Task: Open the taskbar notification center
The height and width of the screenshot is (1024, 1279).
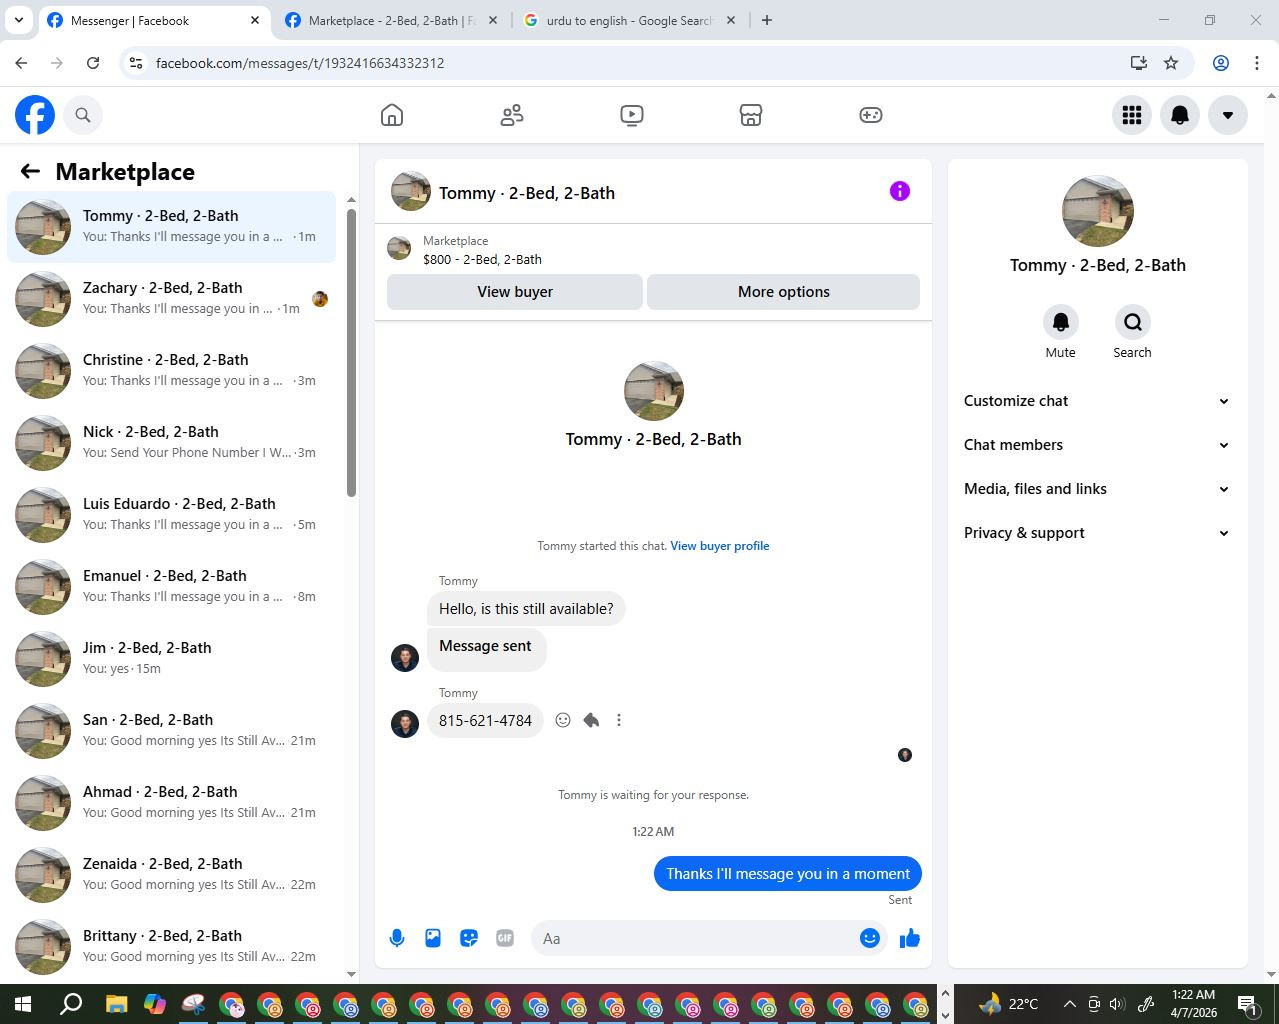Action: [x=1248, y=1004]
